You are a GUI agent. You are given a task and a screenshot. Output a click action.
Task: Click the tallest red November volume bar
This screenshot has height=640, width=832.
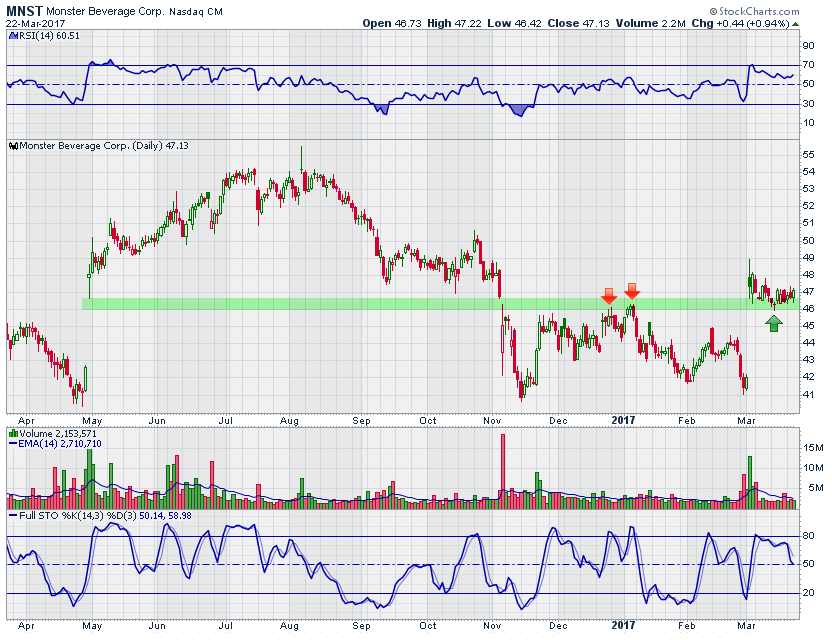tap(502, 471)
